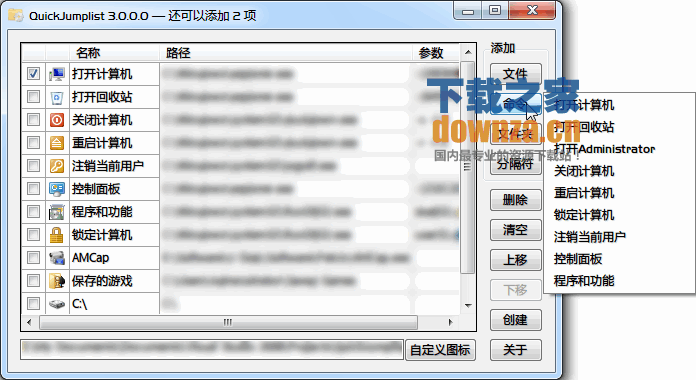The image size is (696, 380).
Task: Click the padlock icon for 锁定计算机
Action: tap(57, 235)
